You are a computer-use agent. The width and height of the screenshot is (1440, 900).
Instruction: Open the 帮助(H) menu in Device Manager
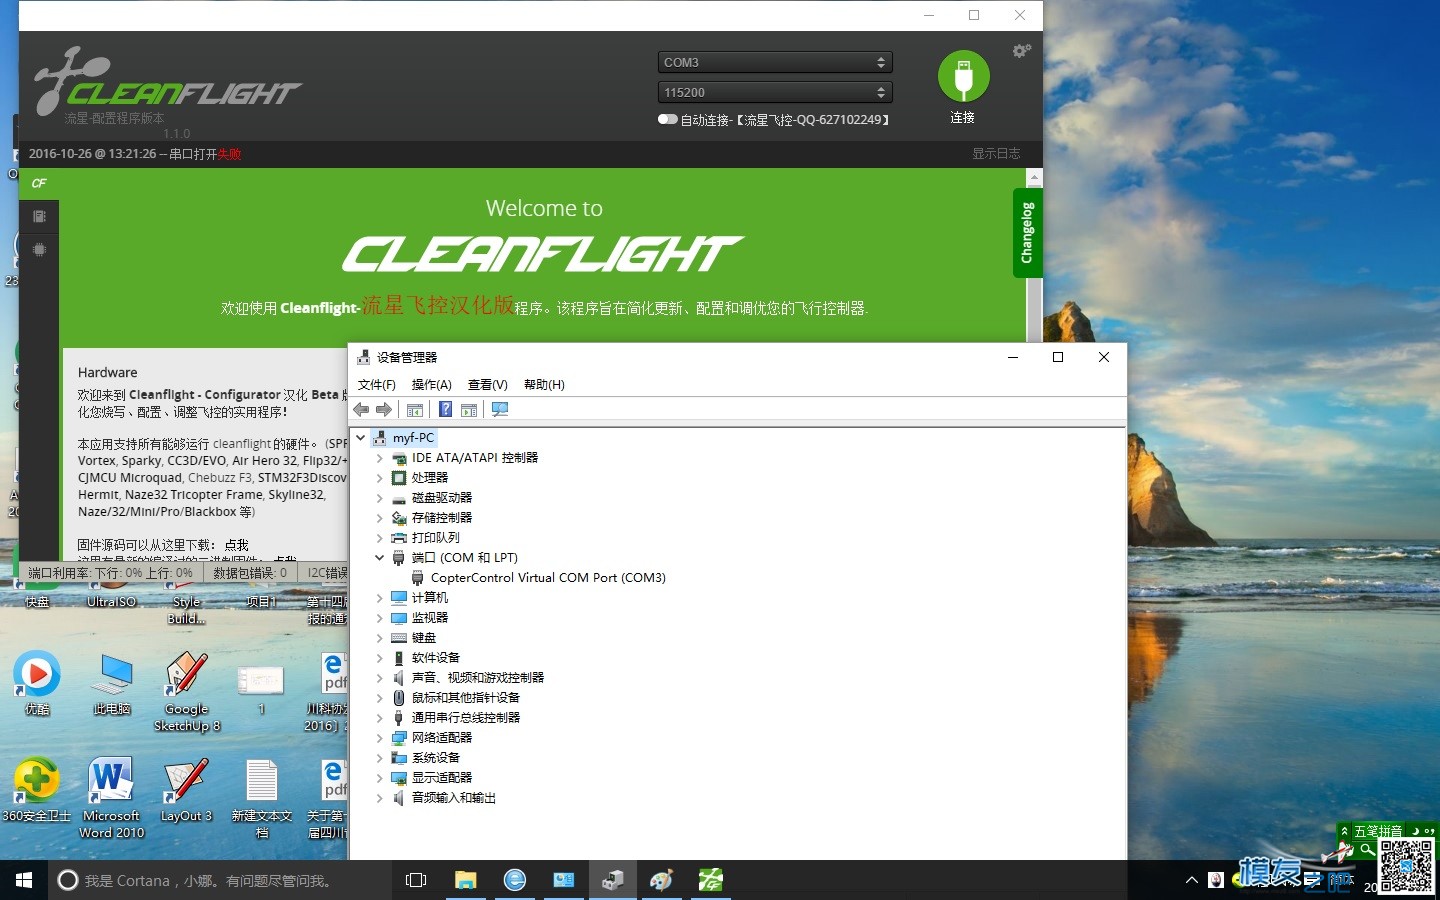coord(544,384)
